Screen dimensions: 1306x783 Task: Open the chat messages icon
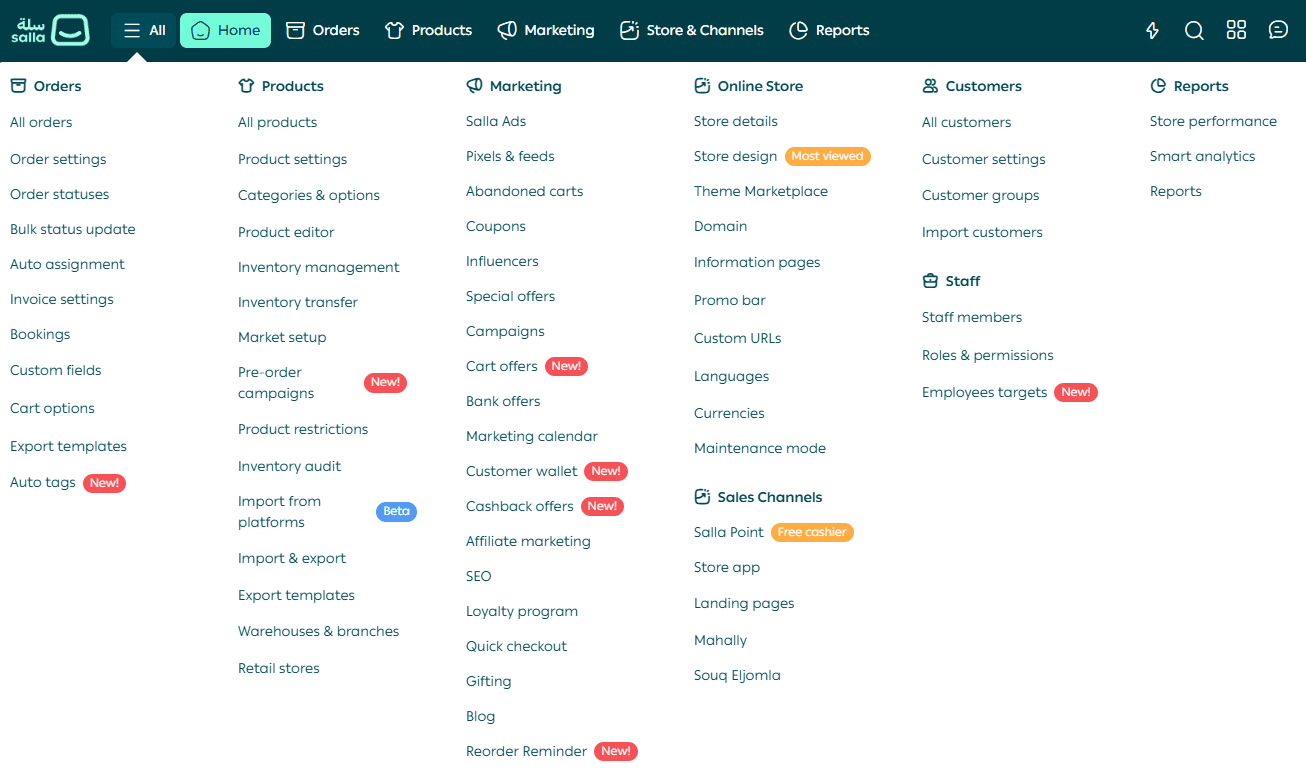1278,30
